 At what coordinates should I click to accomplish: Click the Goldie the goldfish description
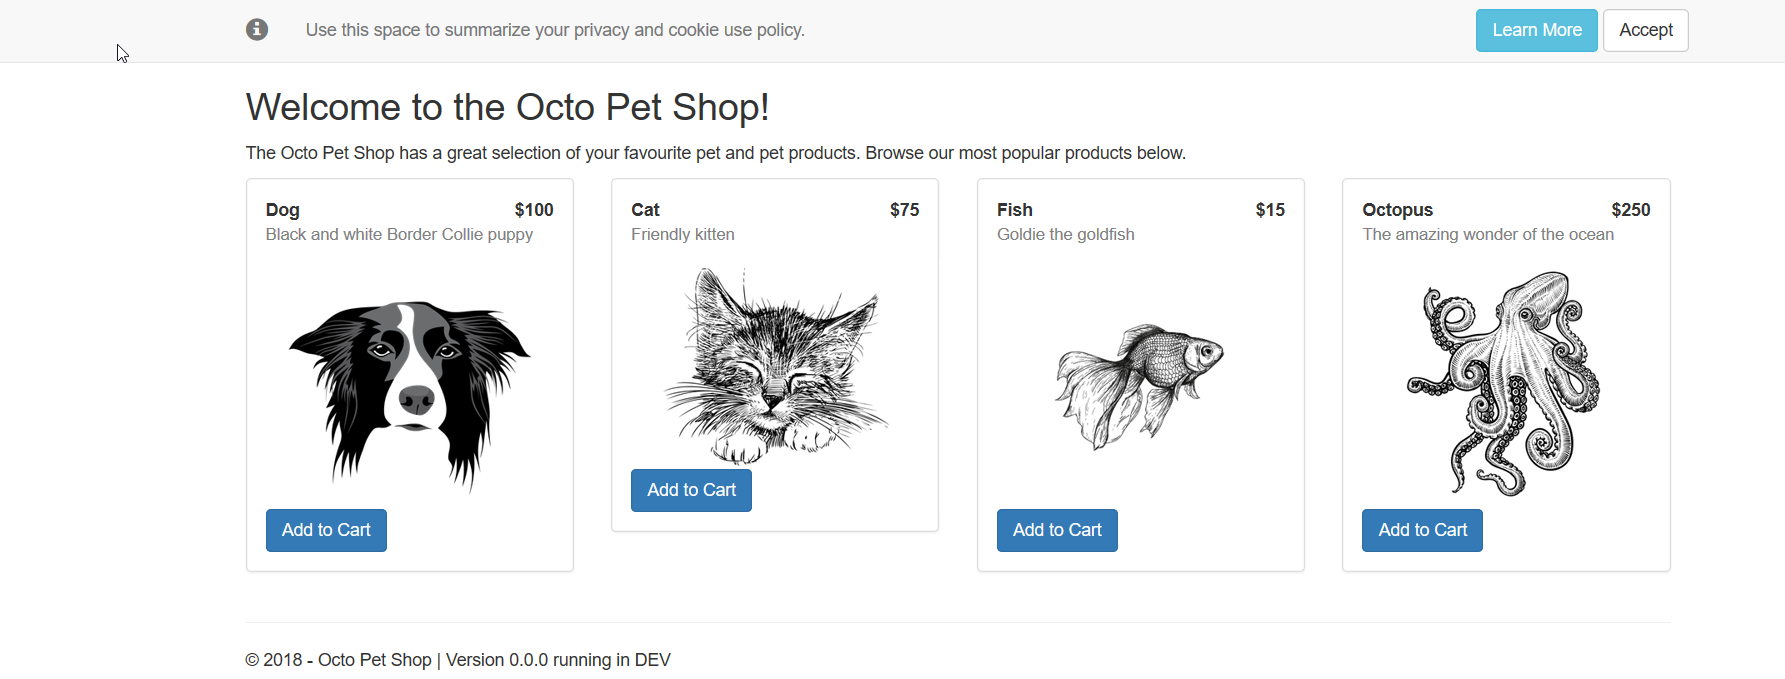click(x=1065, y=234)
